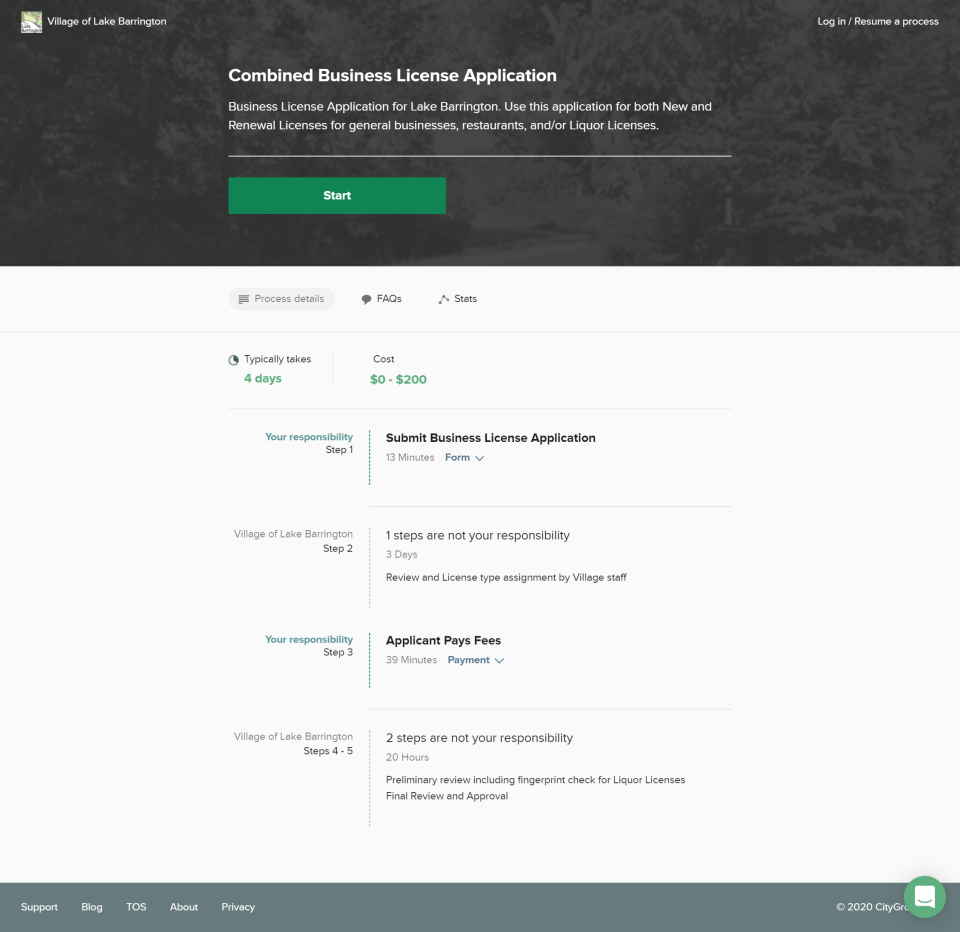Screen dimensions: 960x932
Task: Open the Support footer link
Action: click(x=39, y=907)
